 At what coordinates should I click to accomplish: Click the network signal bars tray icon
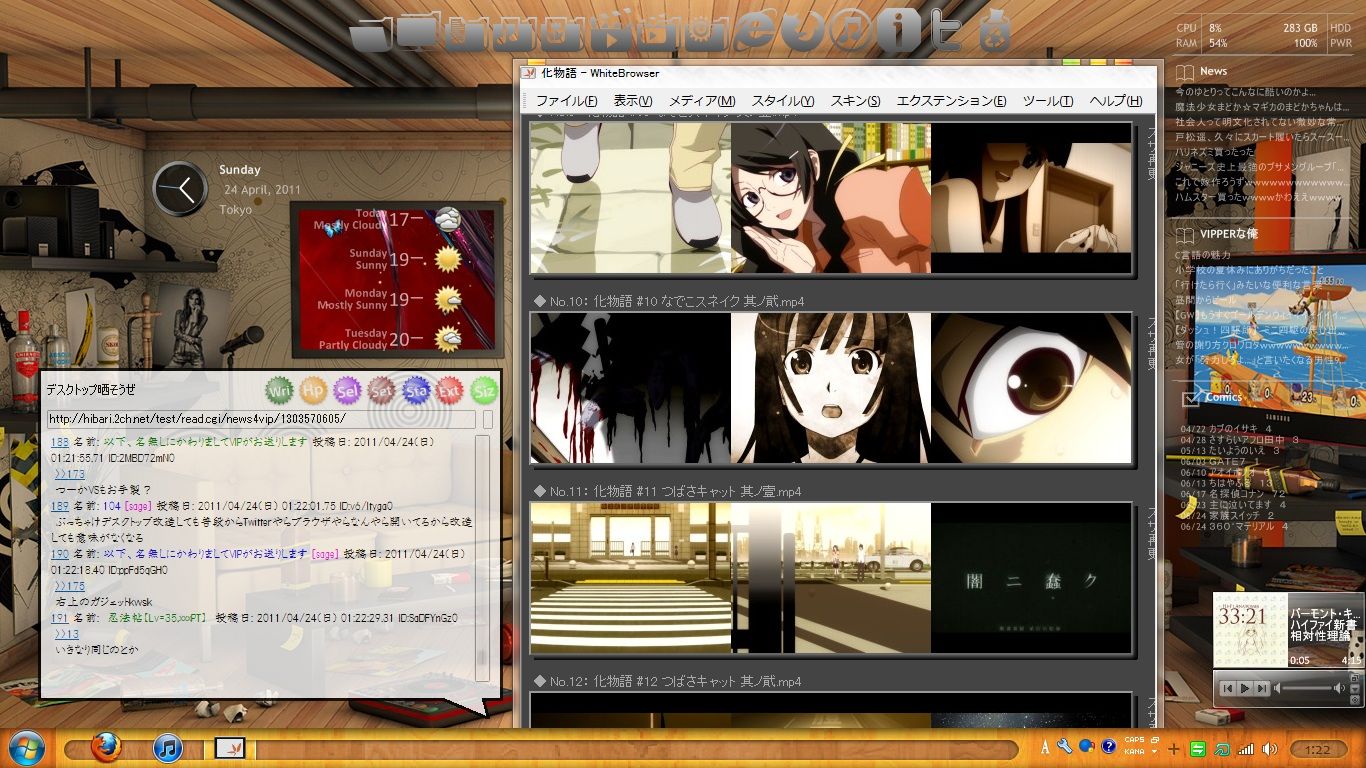coord(1245,748)
